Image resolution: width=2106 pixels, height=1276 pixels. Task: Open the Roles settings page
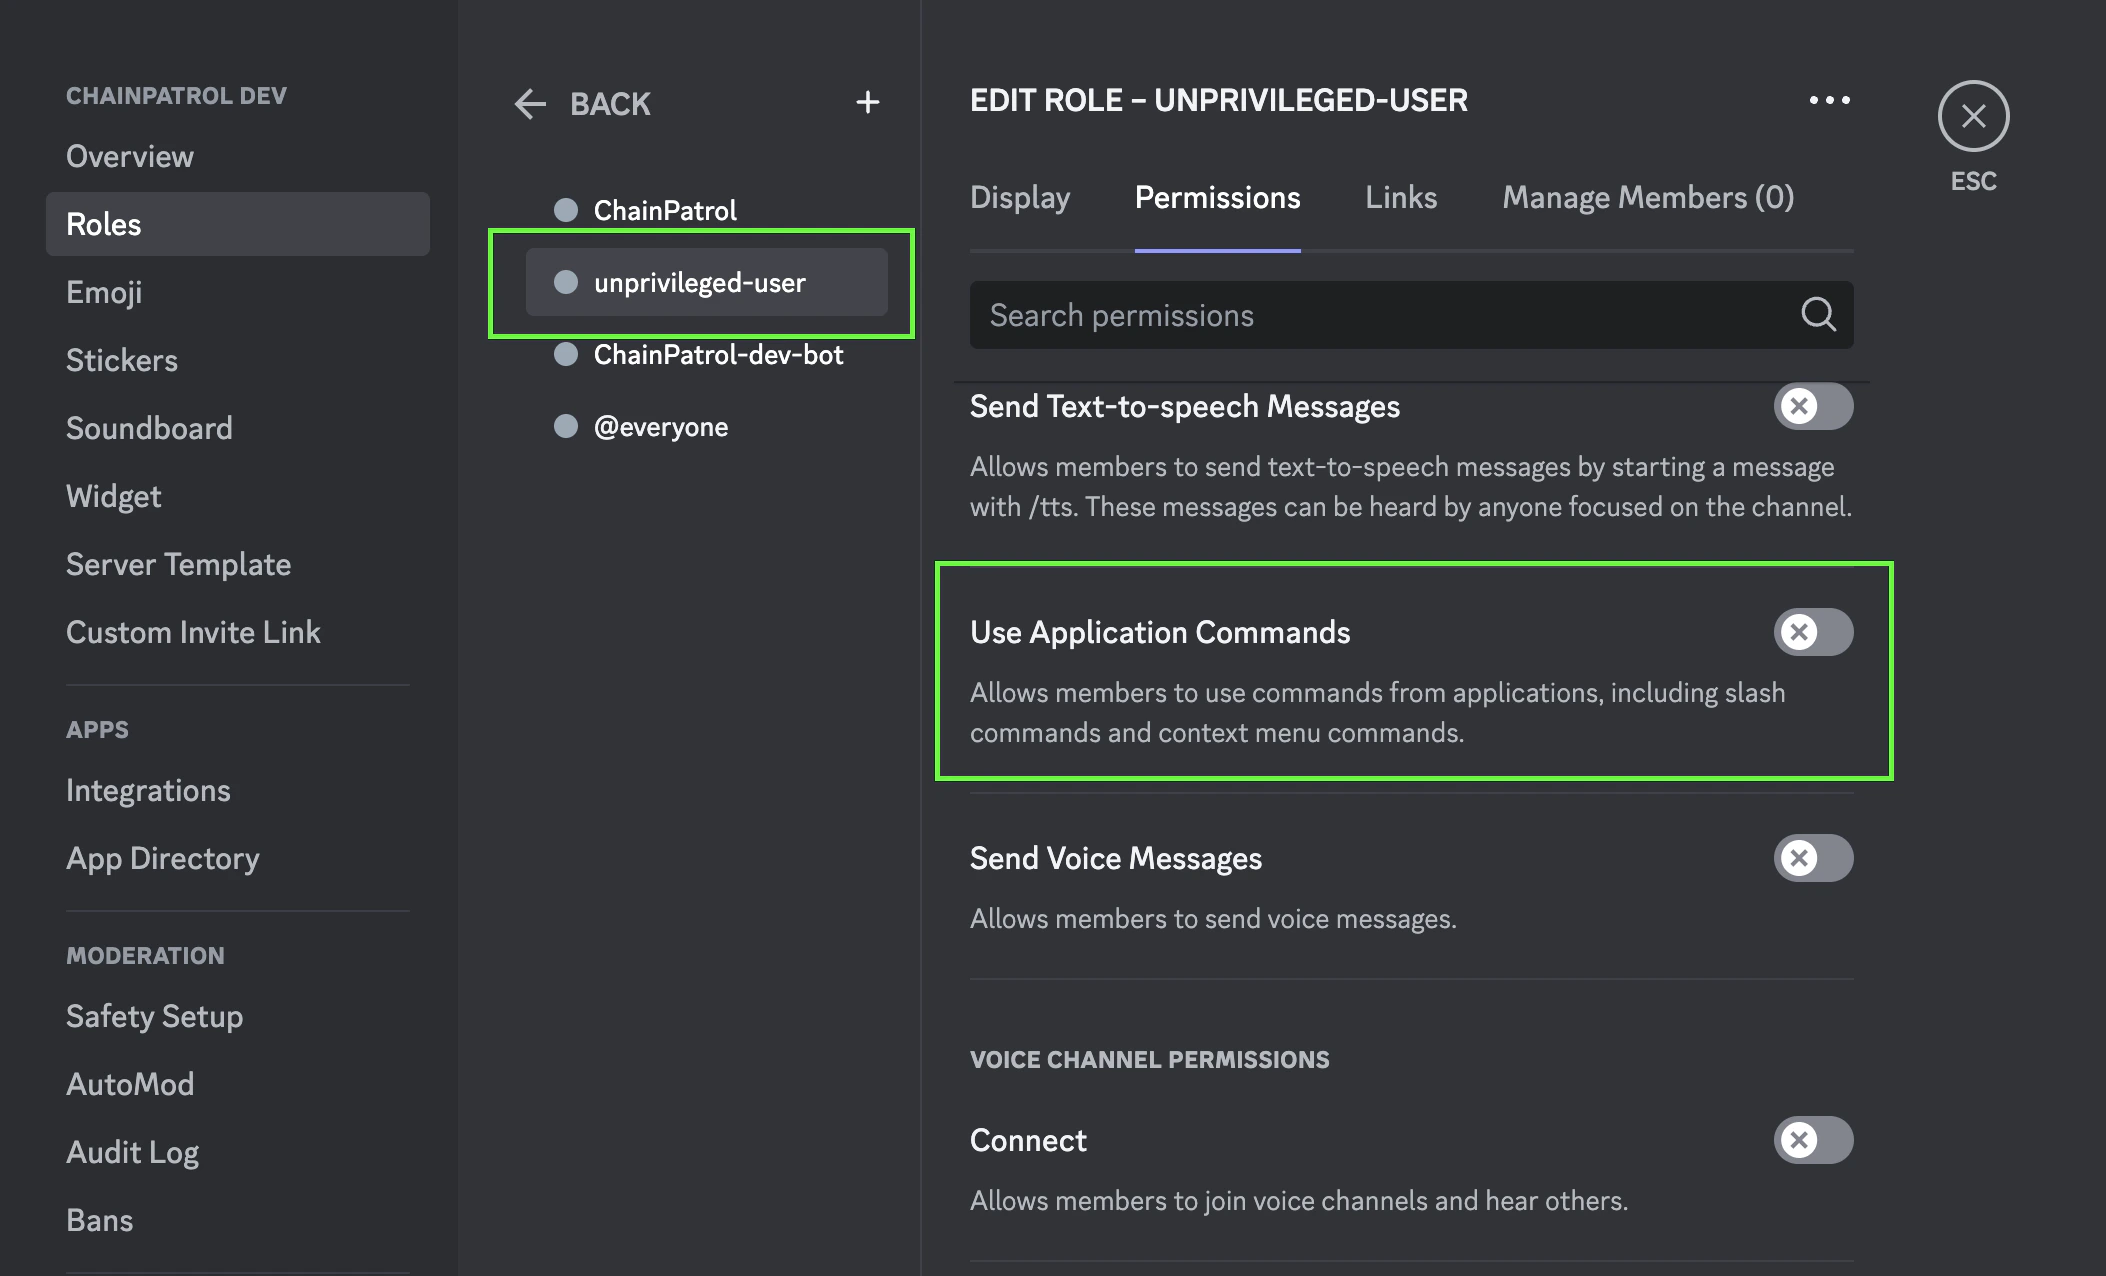point(238,224)
